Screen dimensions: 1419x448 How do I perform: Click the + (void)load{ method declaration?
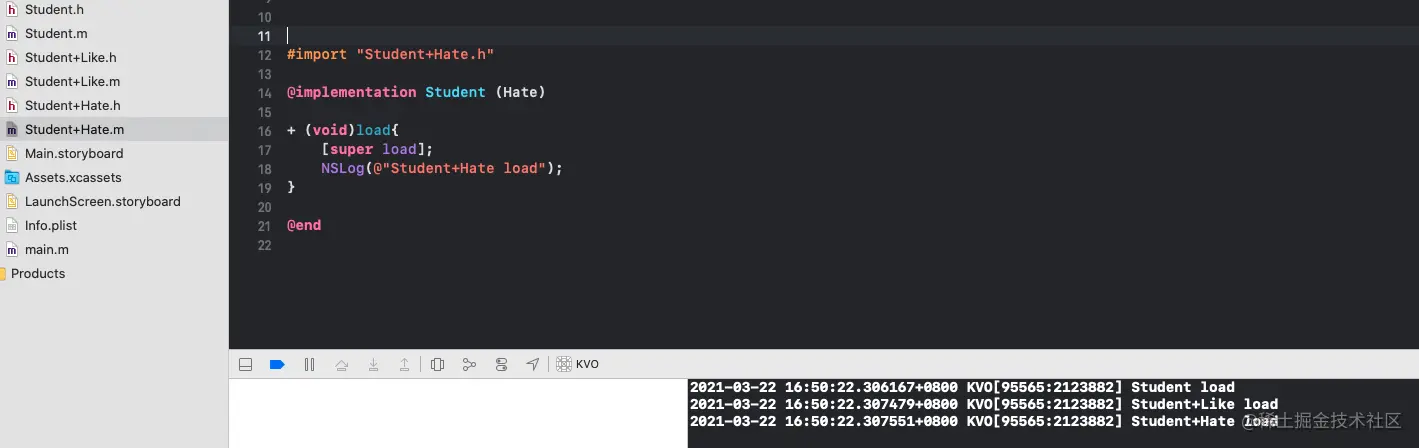(x=343, y=131)
